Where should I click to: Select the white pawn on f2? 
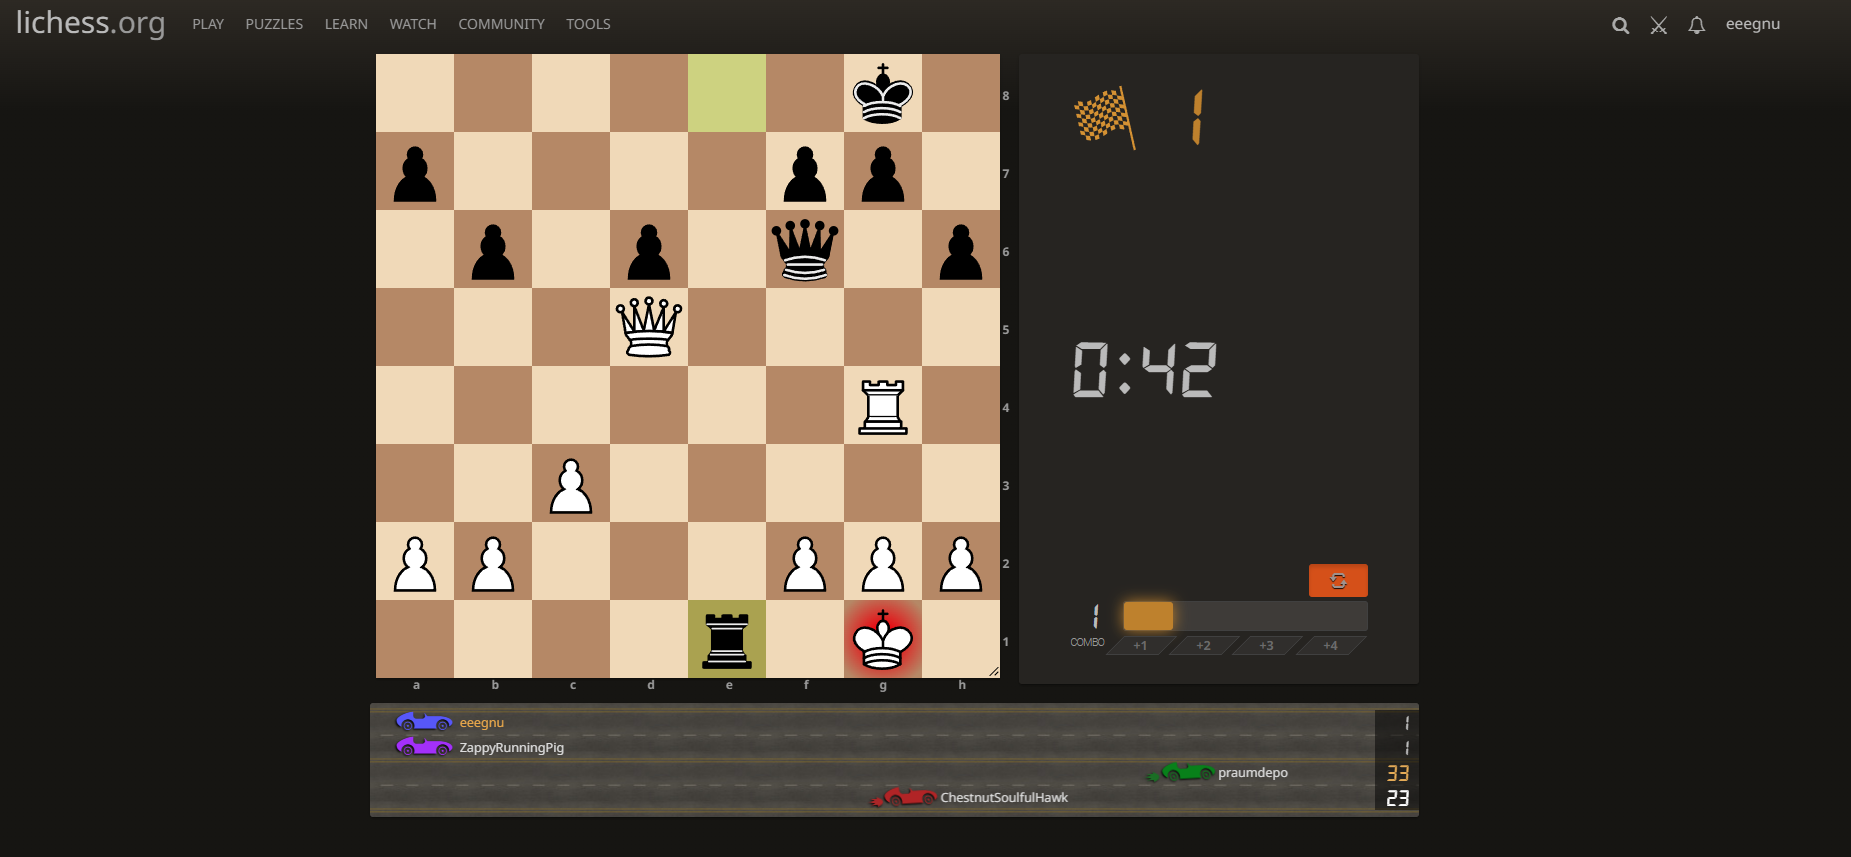(x=805, y=561)
